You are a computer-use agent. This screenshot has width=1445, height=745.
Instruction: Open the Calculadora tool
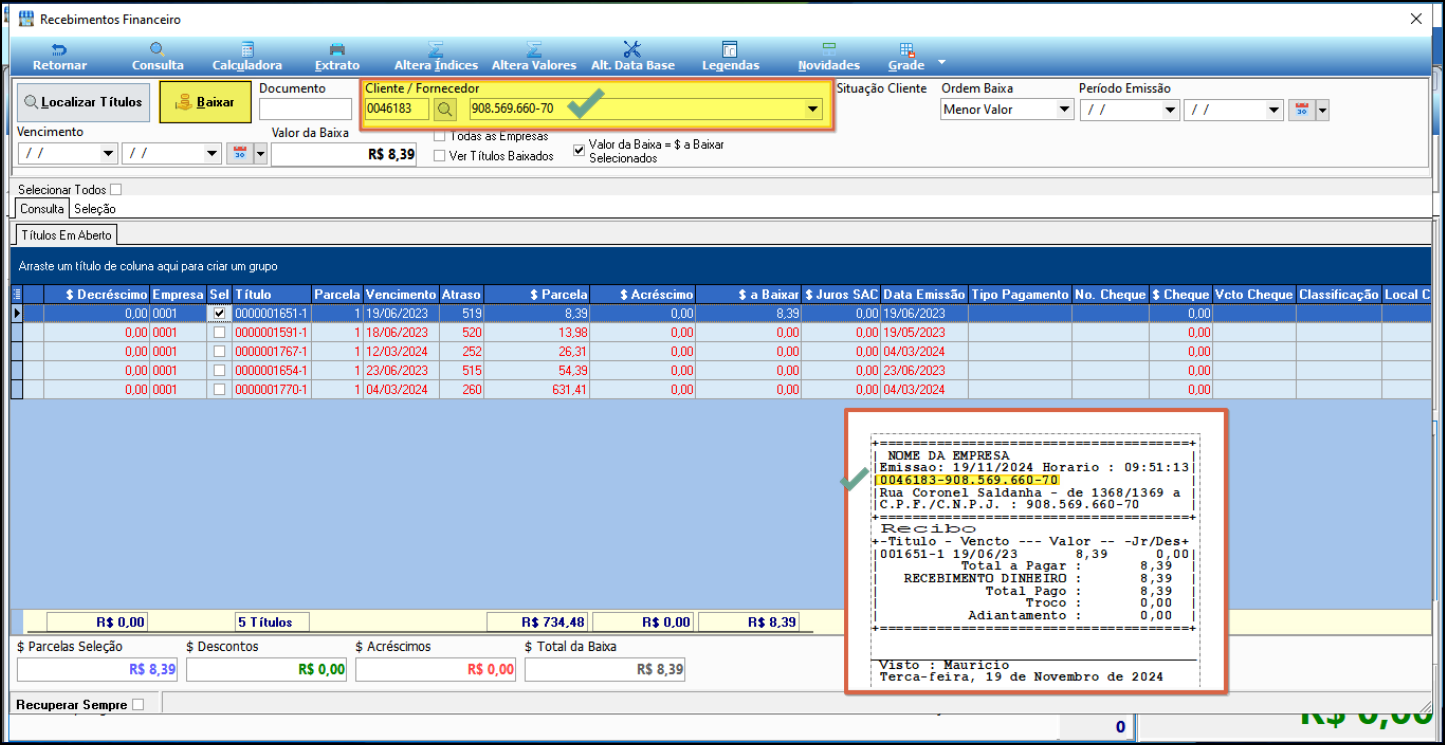(247, 56)
